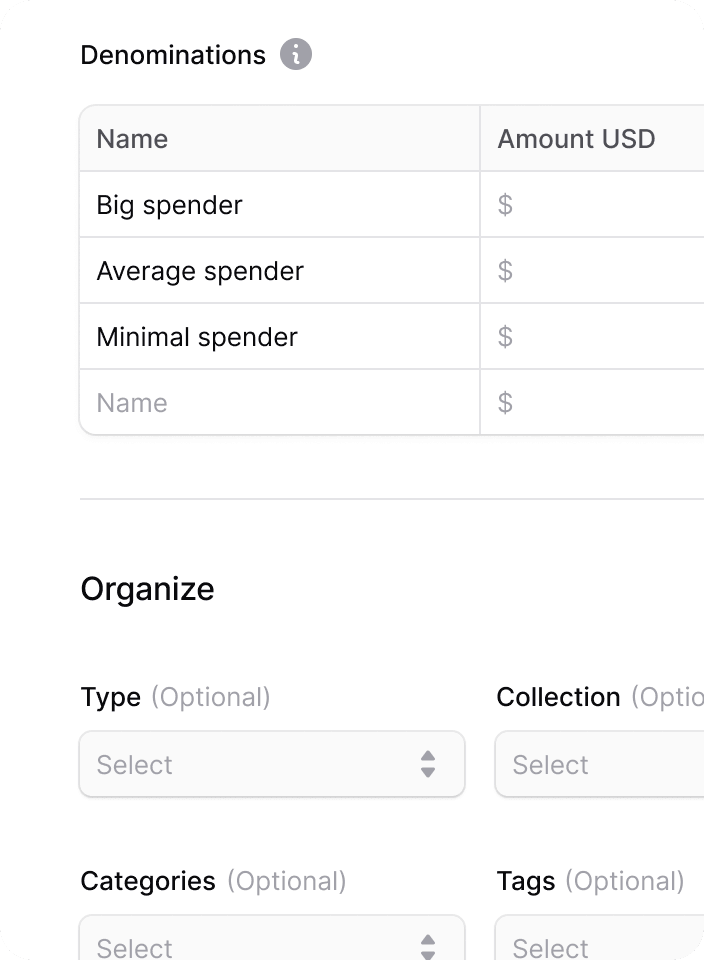Edit the Minimal spender name cell
Image resolution: width=704 pixels, height=960 pixels.
coord(280,337)
